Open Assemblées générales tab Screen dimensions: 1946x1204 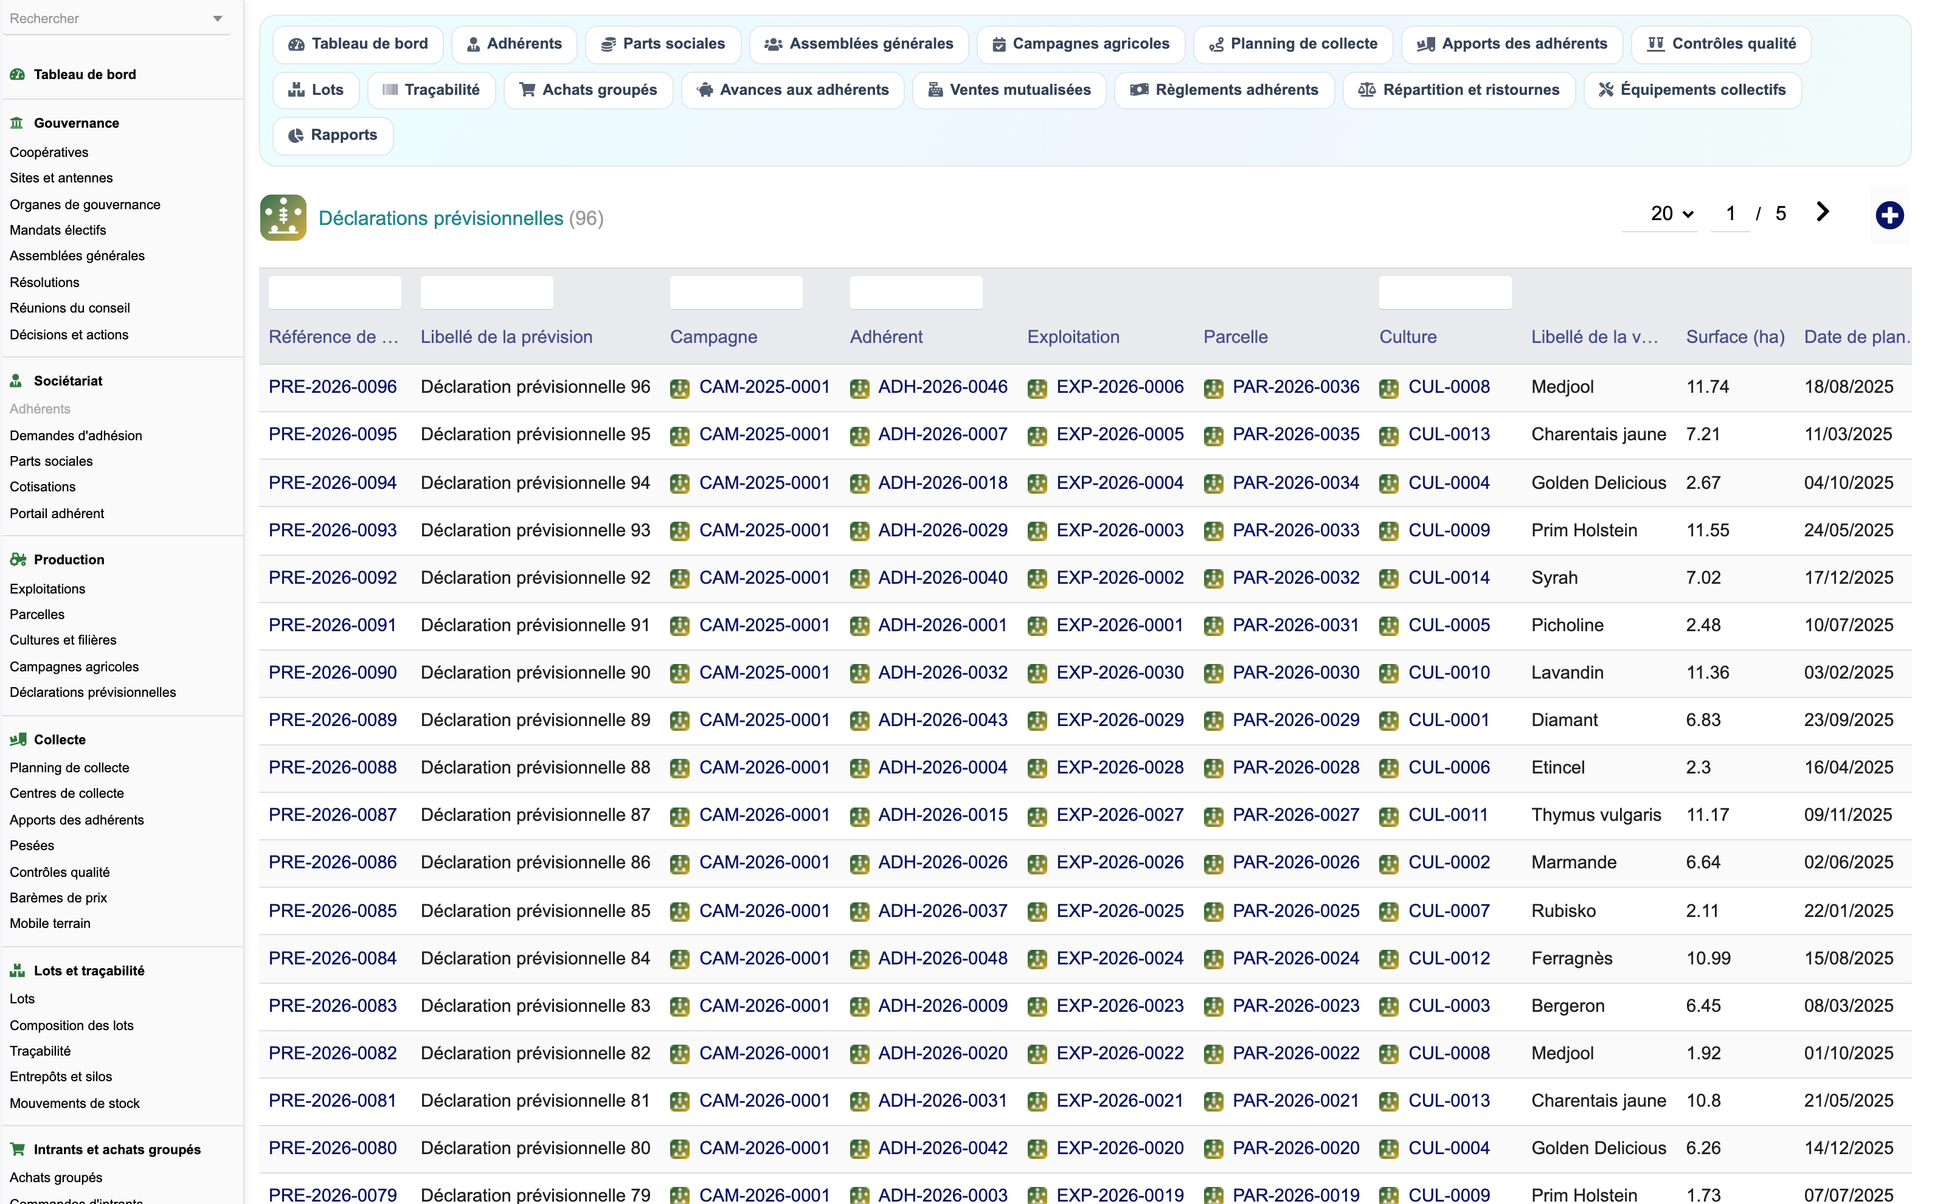tap(859, 44)
